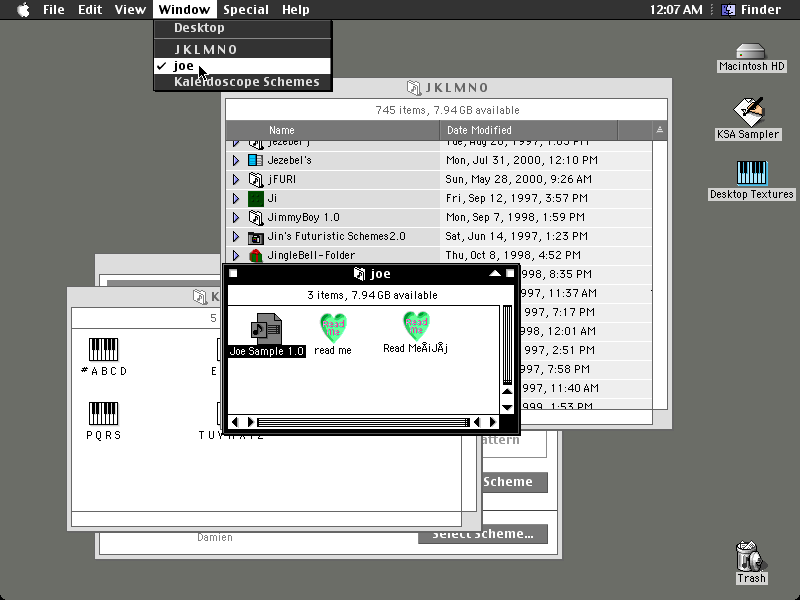Select the Joe Sample 1.0 file icon

click(x=266, y=329)
